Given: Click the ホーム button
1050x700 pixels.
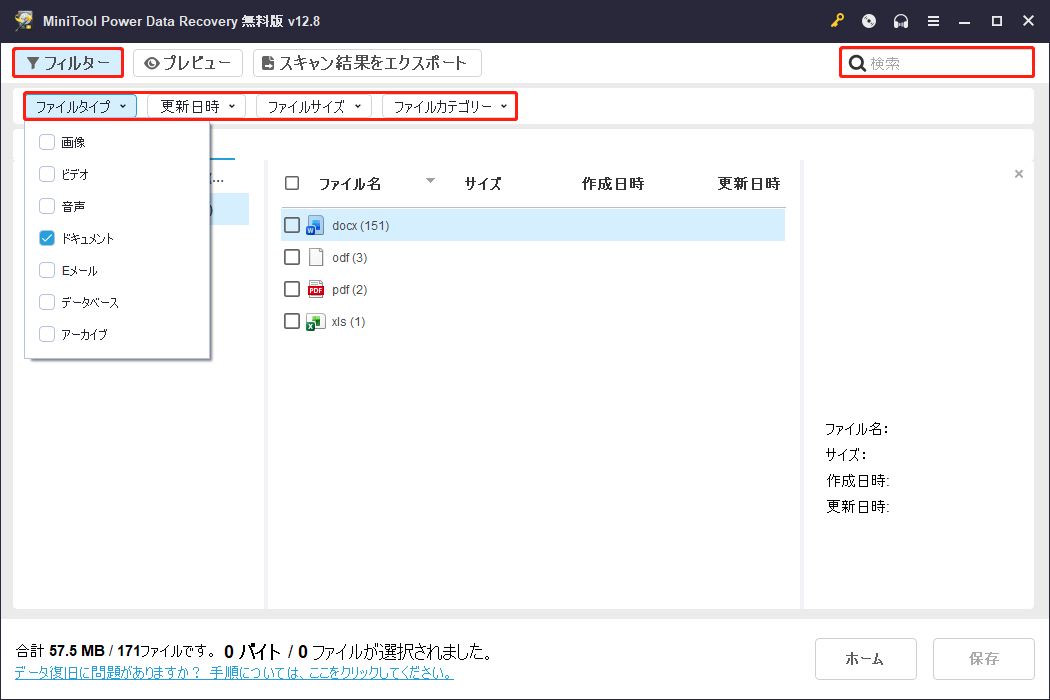Looking at the screenshot, I should pyautogui.click(x=865, y=658).
